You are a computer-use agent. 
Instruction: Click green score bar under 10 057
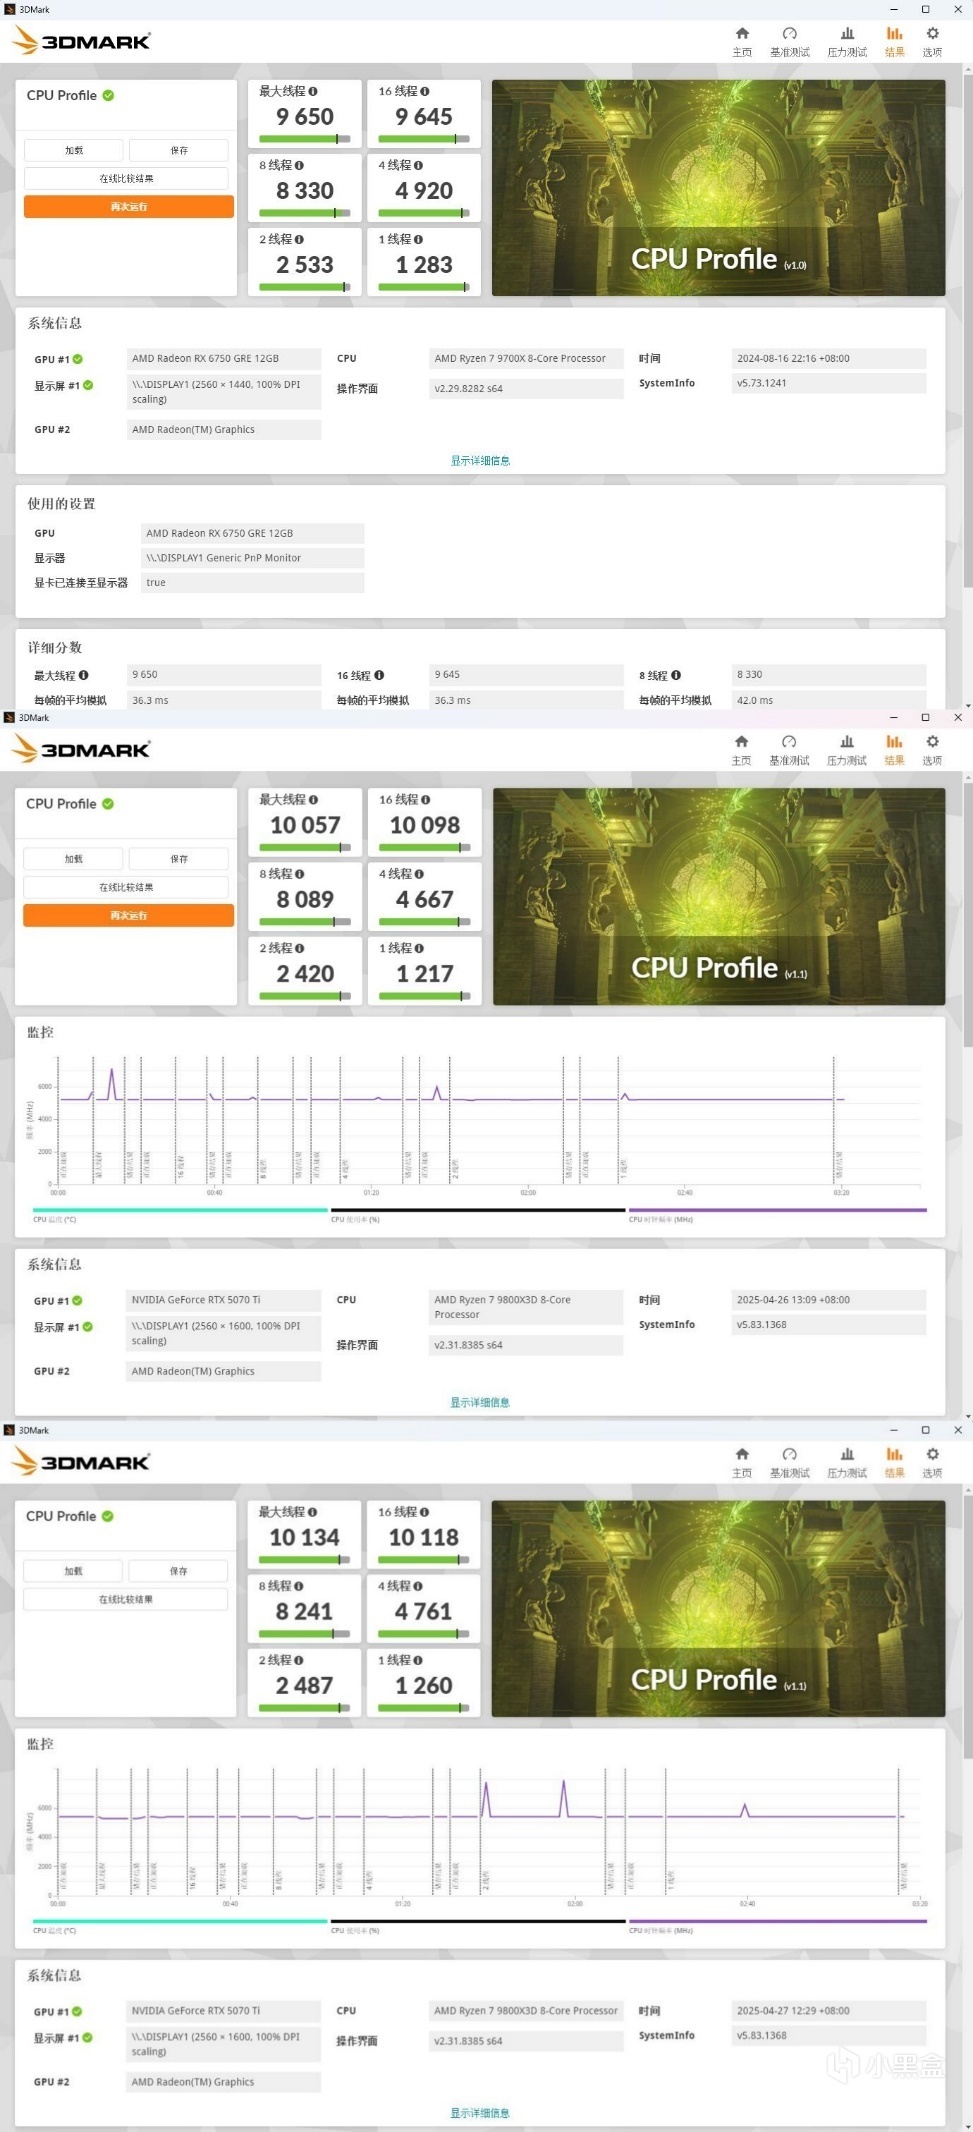tap(305, 847)
